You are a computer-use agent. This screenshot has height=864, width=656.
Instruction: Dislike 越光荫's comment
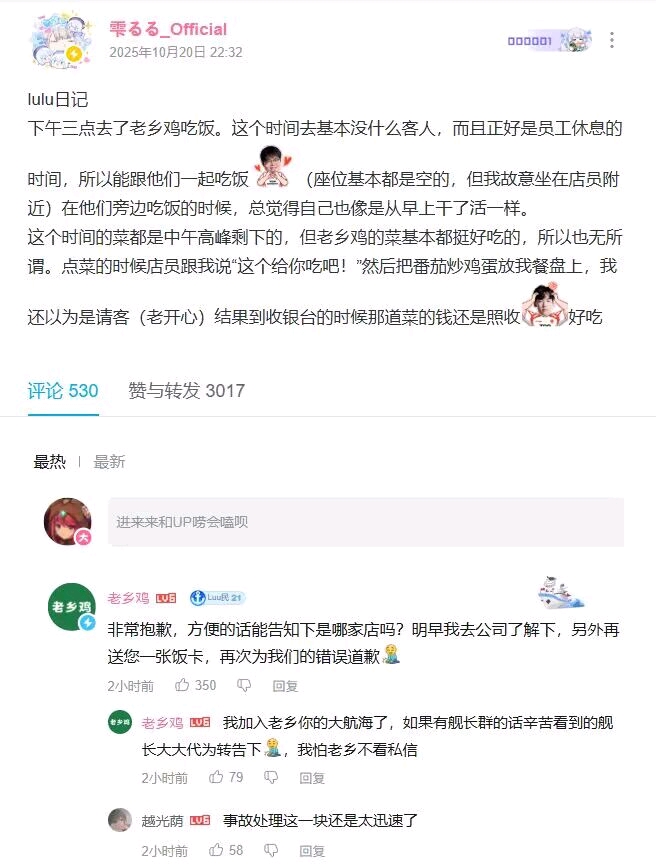pos(271,850)
